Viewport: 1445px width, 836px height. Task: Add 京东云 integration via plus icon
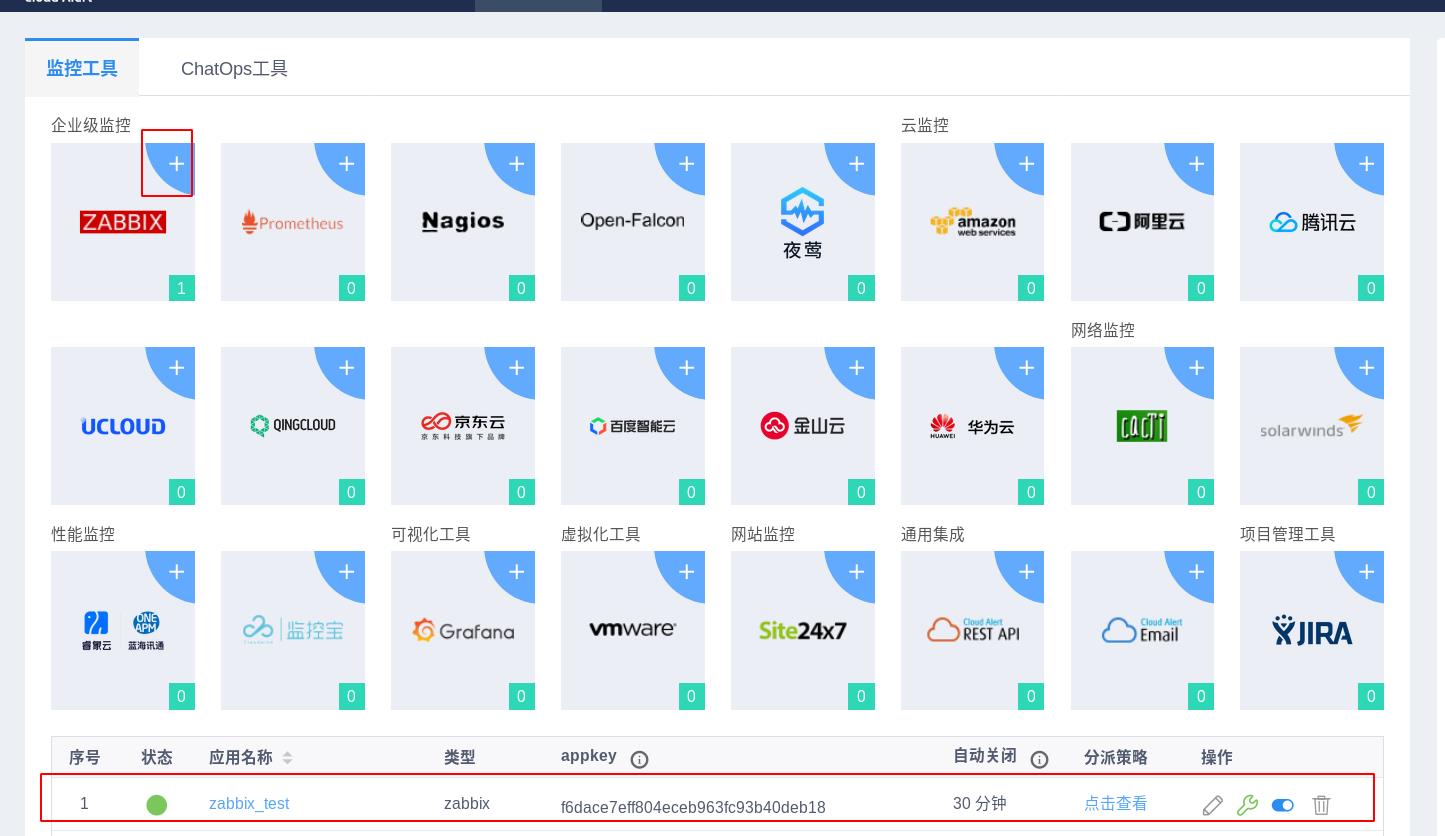517,367
